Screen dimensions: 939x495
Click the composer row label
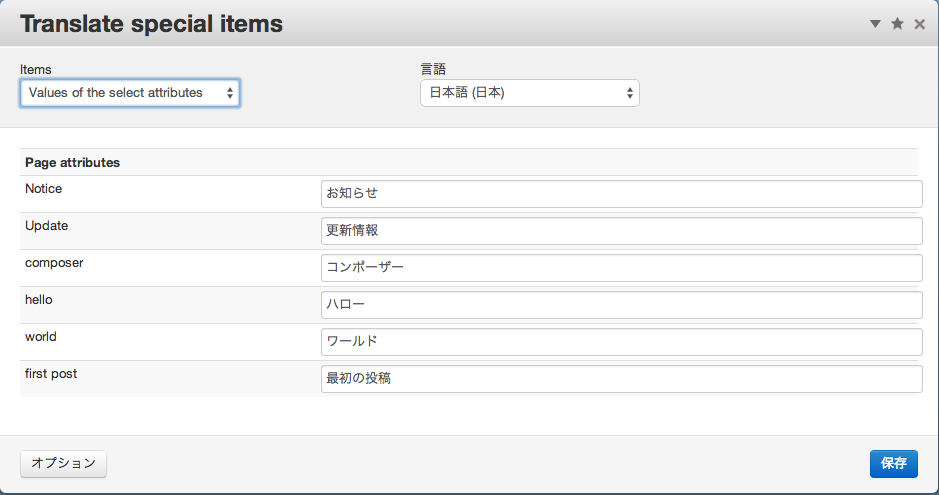(x=54, y=263)
